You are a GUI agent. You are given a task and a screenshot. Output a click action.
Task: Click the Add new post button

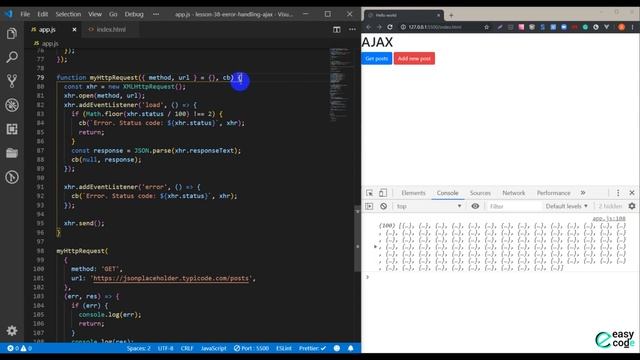pos(414,58)
